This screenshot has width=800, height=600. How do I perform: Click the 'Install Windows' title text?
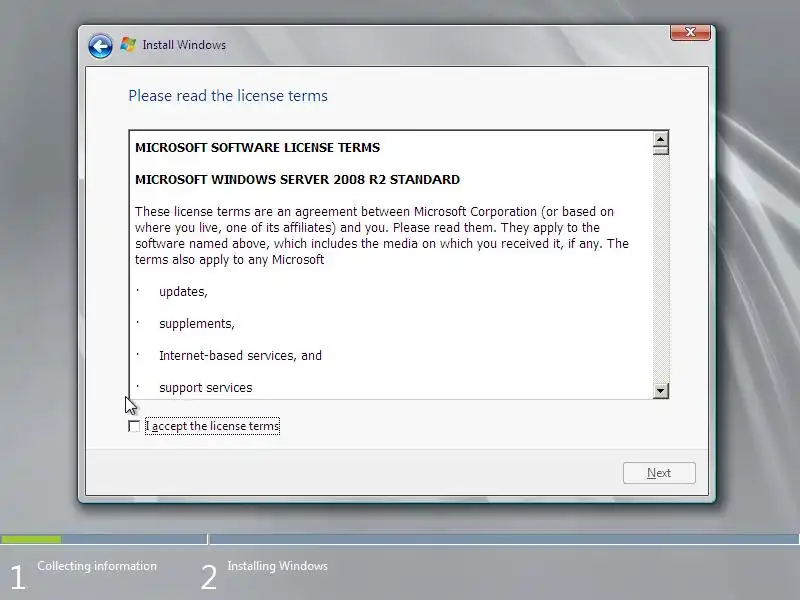(184, 45)
